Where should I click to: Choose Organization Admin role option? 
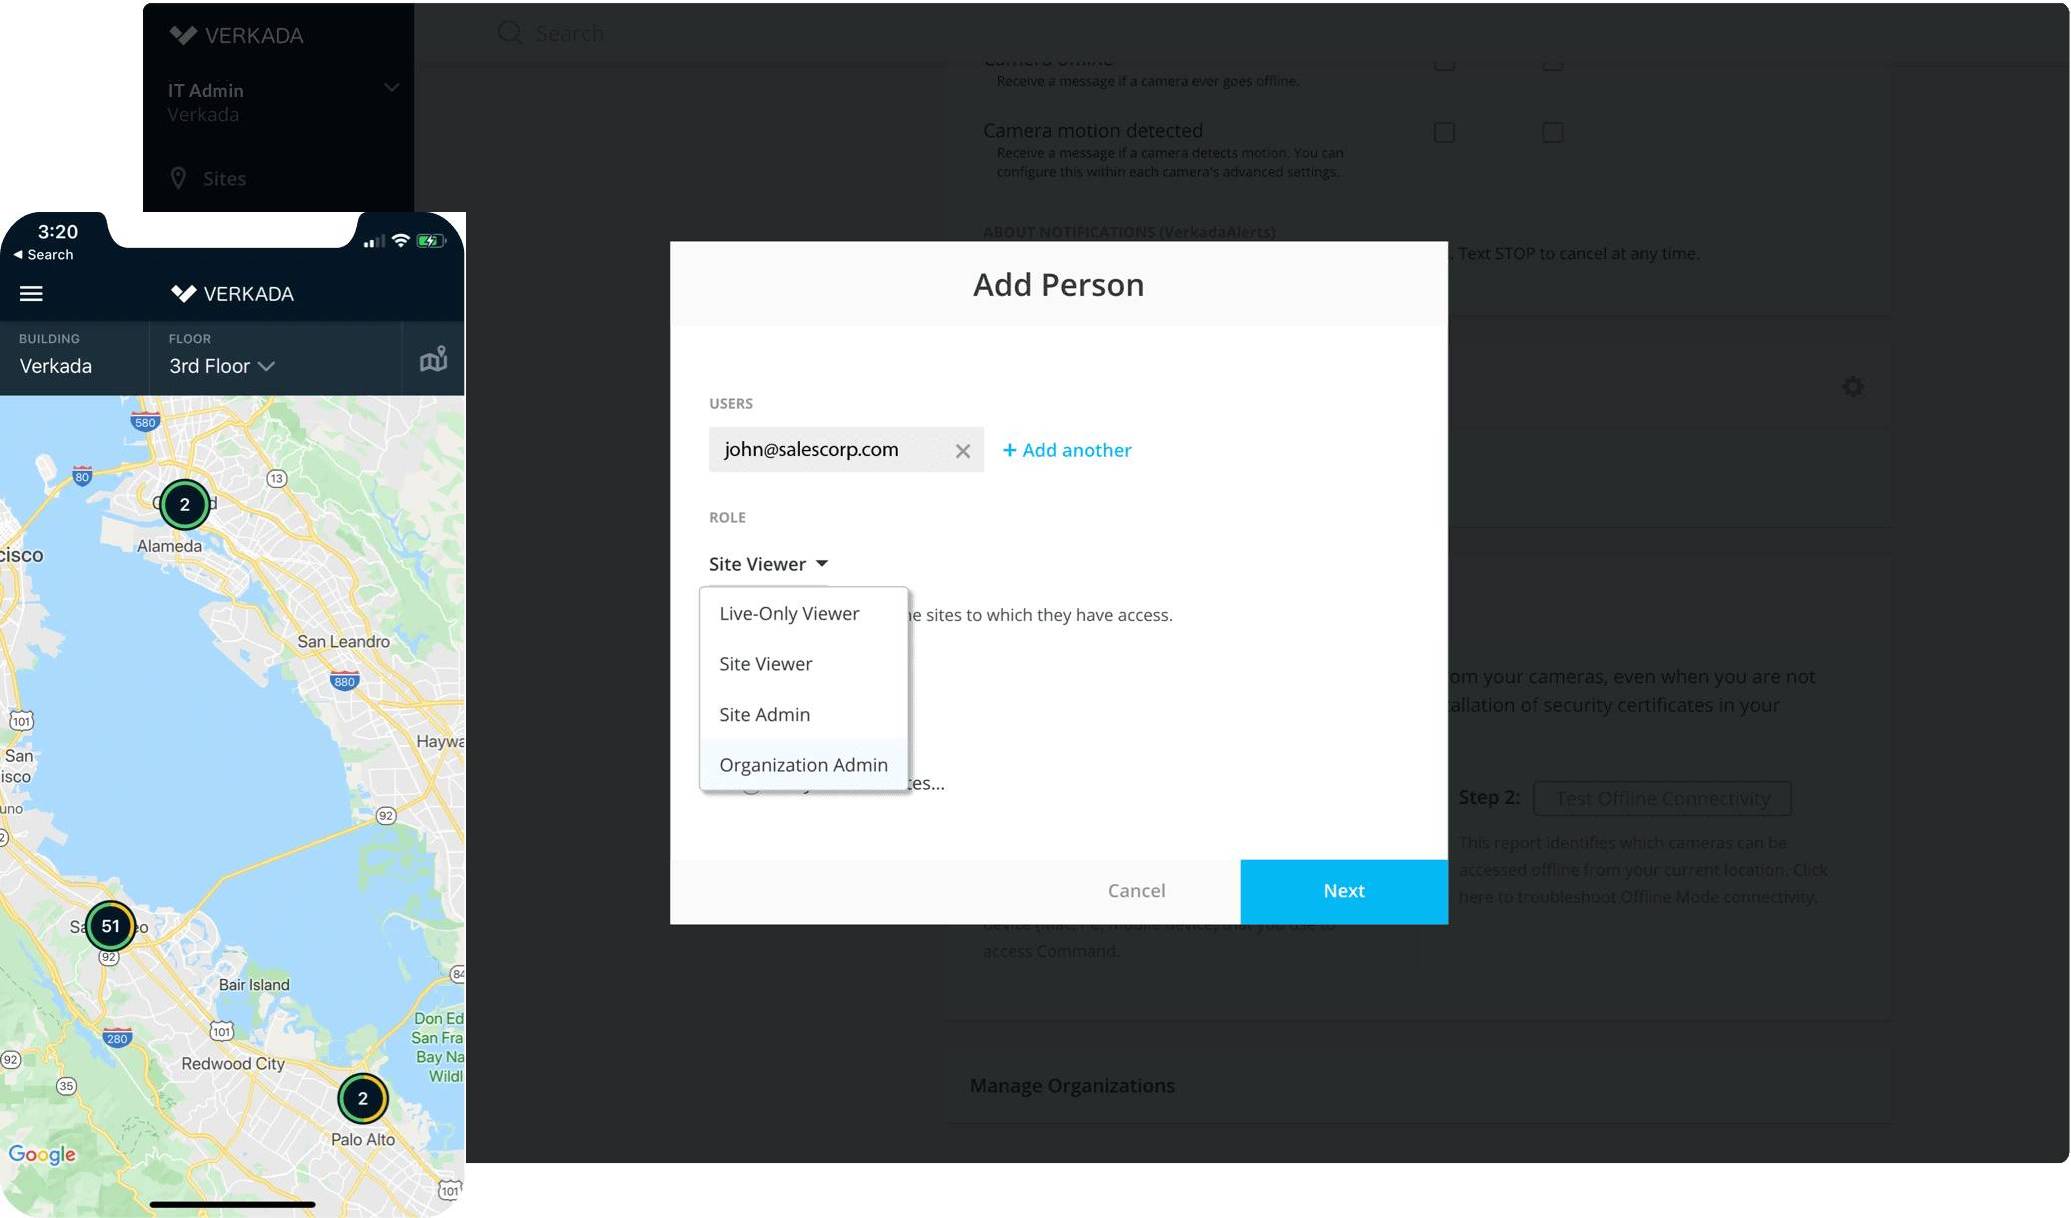tap(803, 765)
